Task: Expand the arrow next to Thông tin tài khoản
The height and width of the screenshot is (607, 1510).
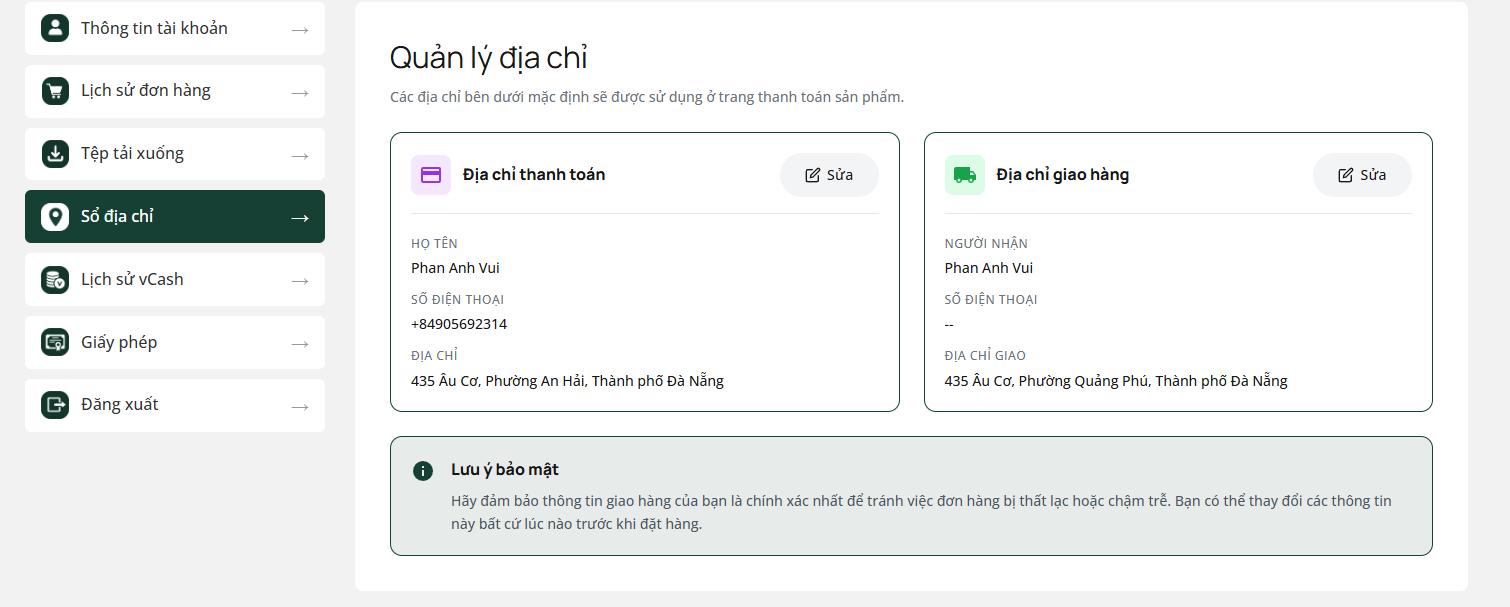Action: (x=300, y=28)
